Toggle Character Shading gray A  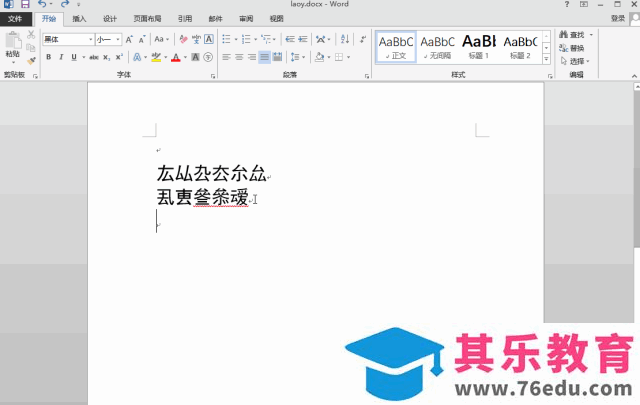coord(196,57)
